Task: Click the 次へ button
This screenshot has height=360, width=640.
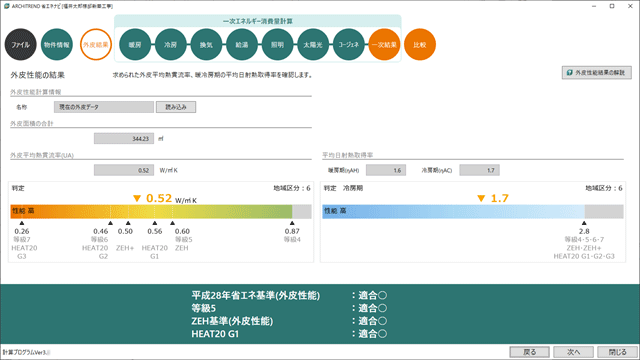Action: (x=573, y=352)
